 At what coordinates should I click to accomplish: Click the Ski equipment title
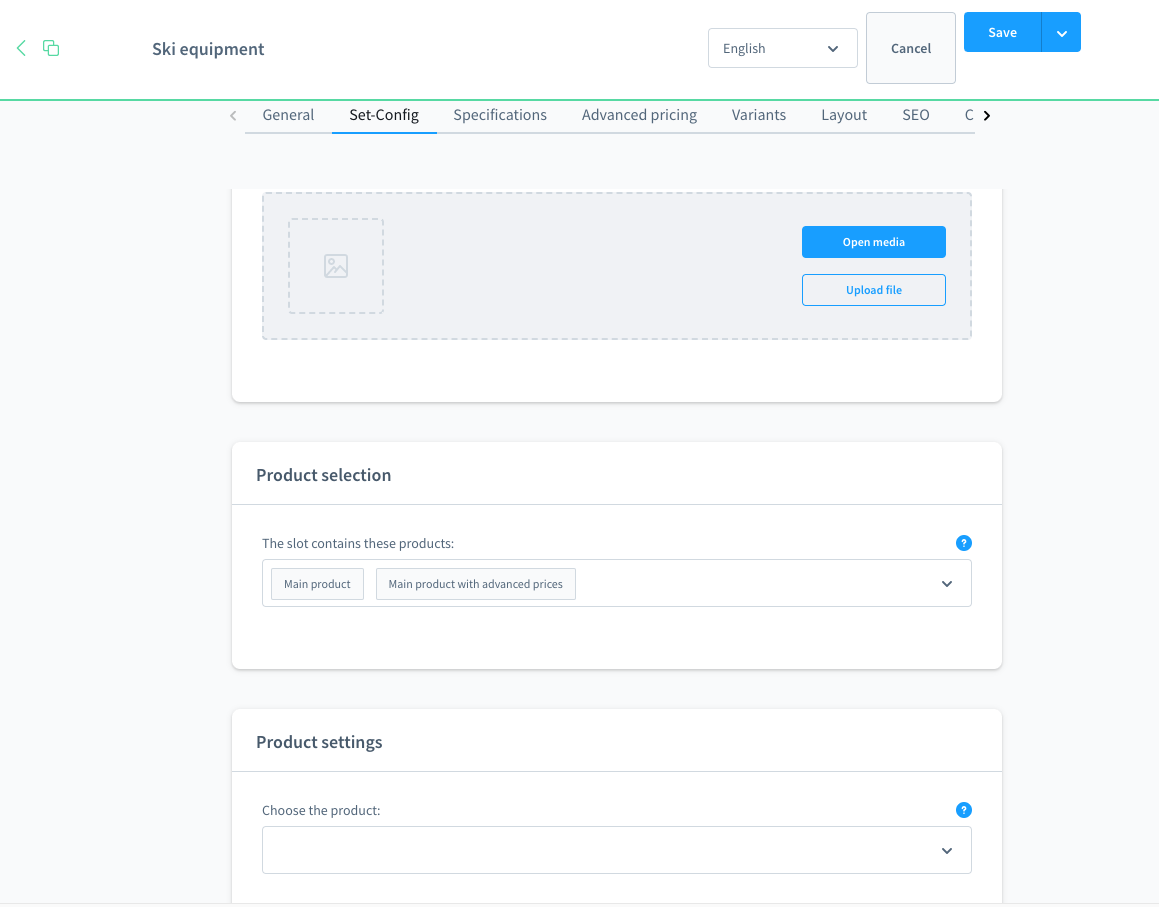click(208, 49)
